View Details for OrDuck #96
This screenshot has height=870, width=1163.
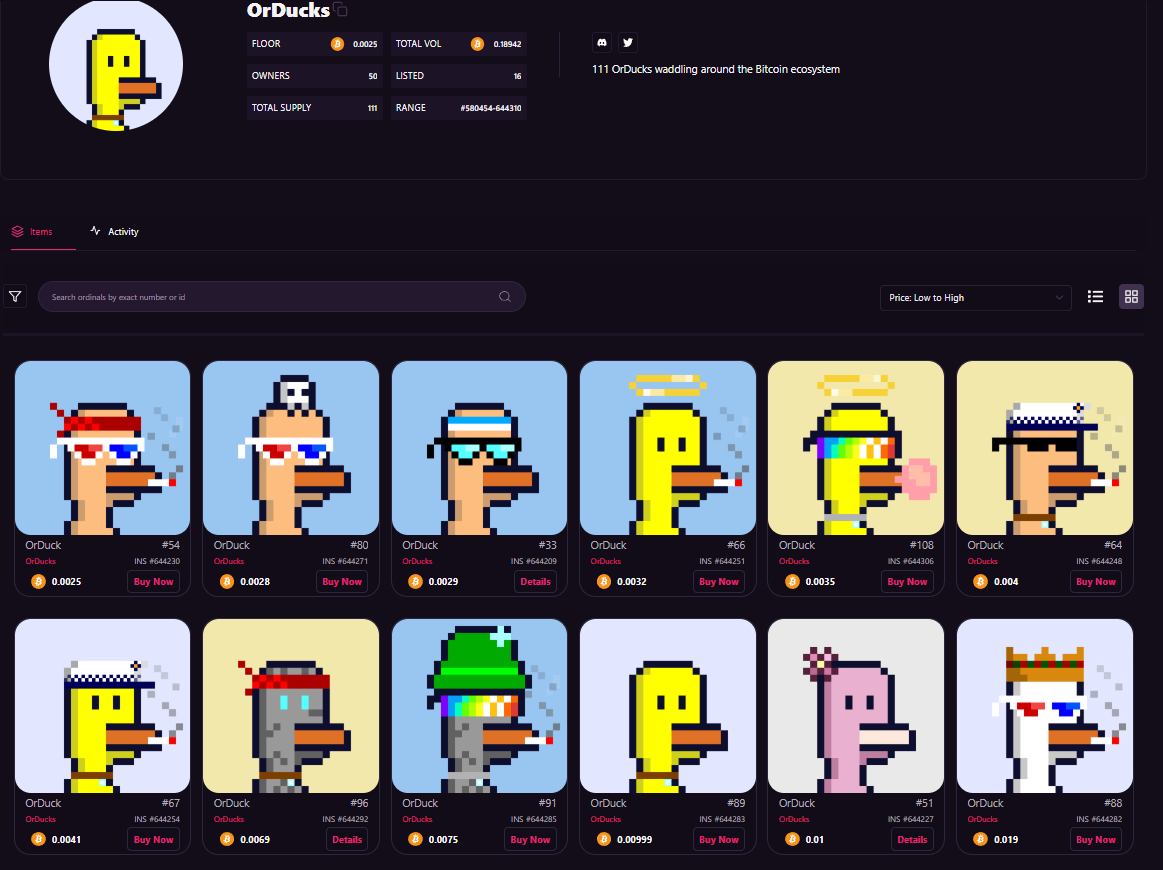click(x=347, y=840)
